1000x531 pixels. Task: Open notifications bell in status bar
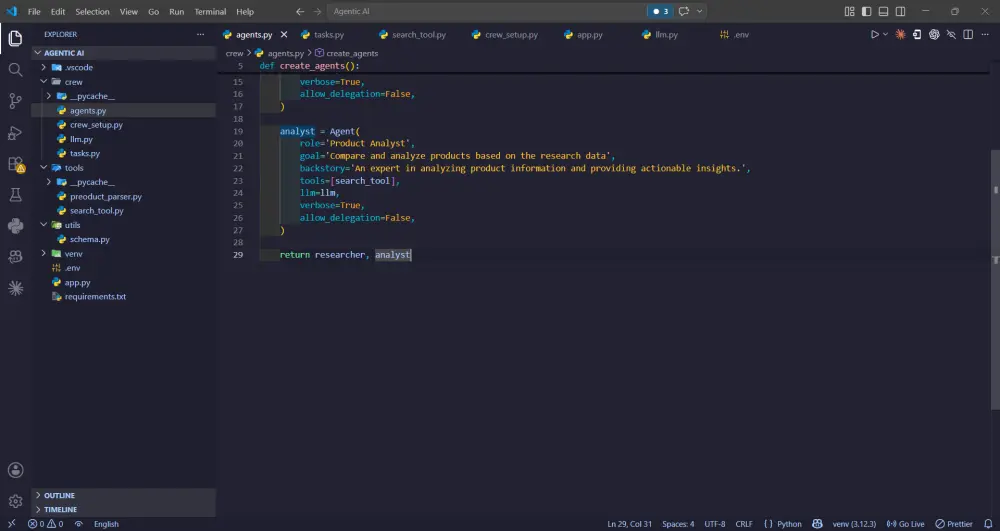(x=988, y=524)
